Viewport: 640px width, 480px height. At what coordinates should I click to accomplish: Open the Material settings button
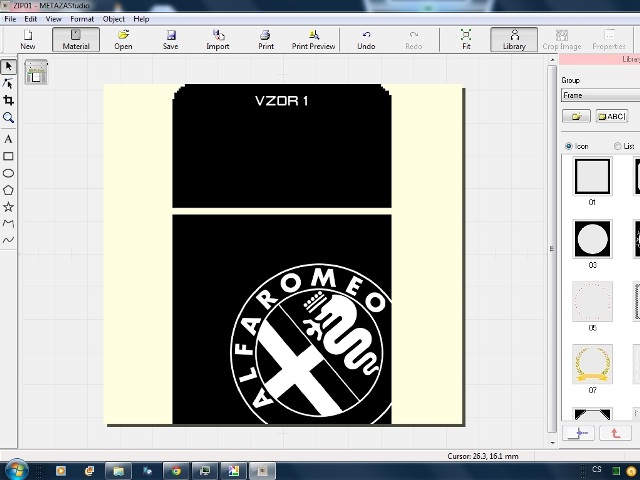[76, 40]
